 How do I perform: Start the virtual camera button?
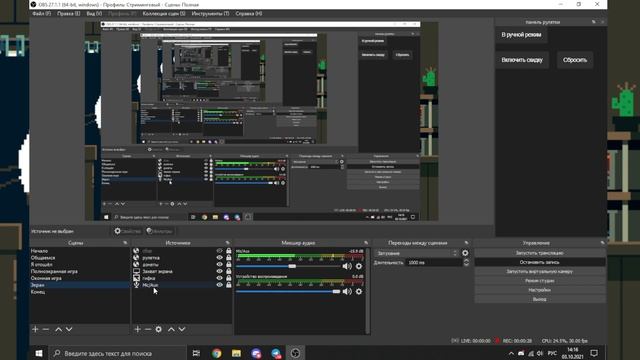click(x=540, y=271)
